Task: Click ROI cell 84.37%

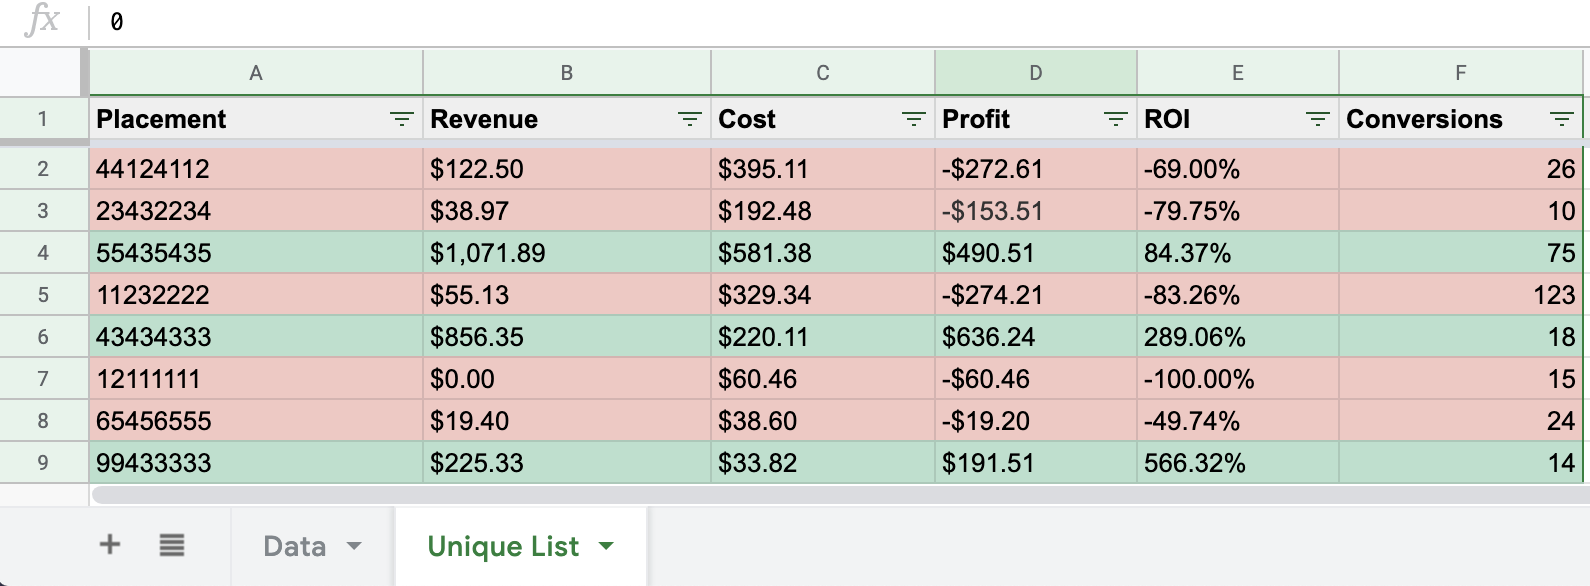Action: coord(1238,253)
